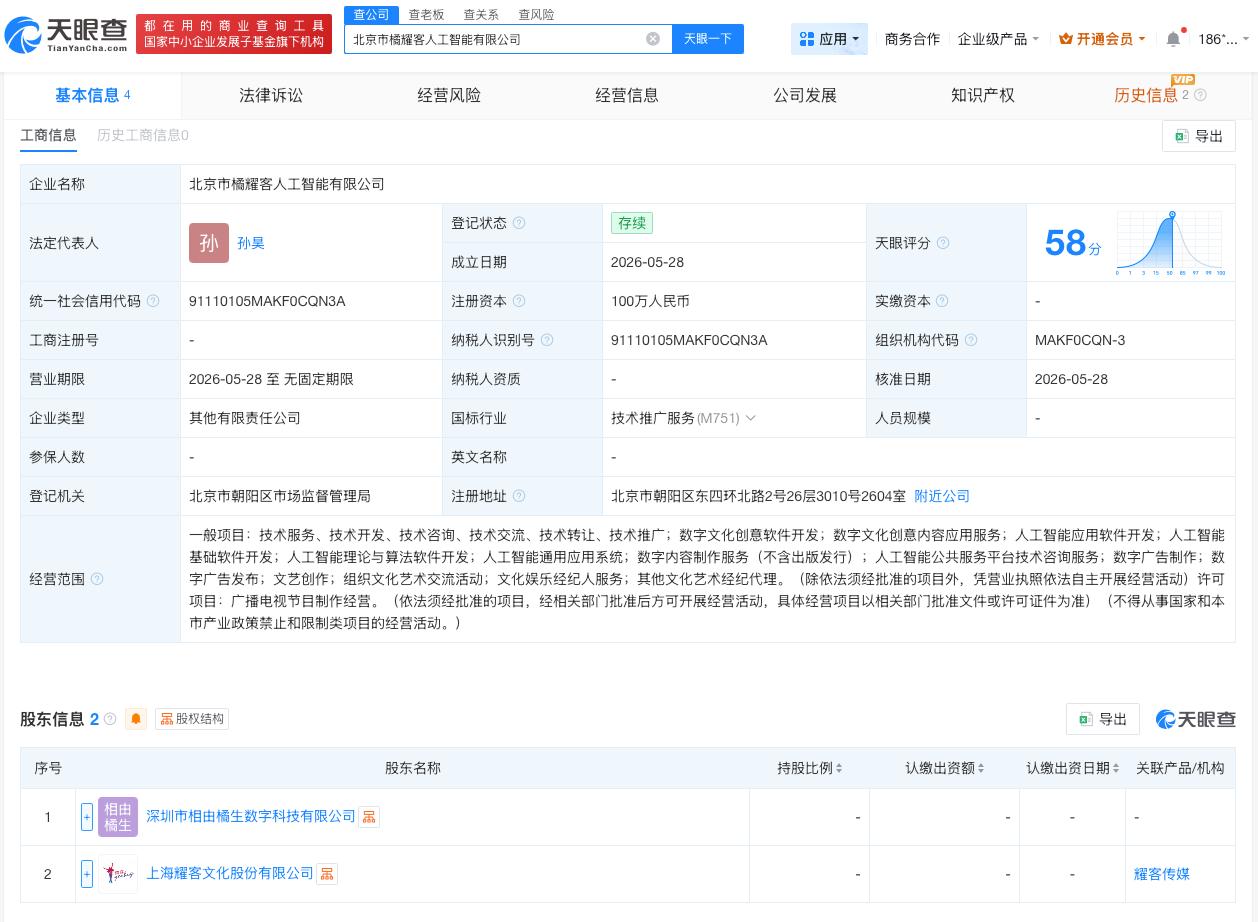This screenshot has width=1258, height=922.
Task: Click the 58分 score value
Action: point(1072,243)
